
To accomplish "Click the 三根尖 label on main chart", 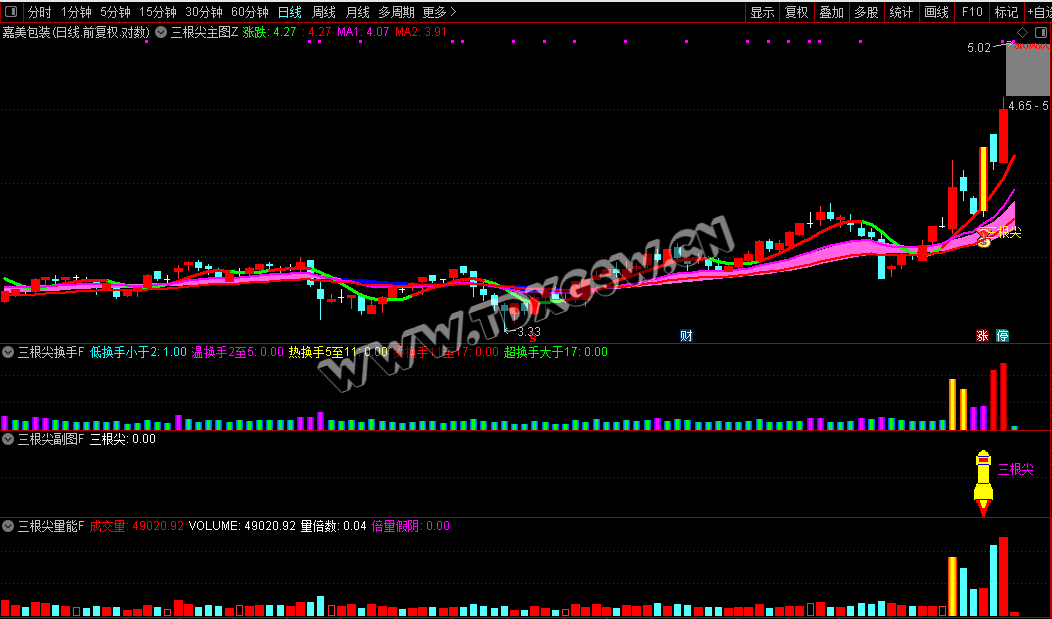I will 1004,233.
